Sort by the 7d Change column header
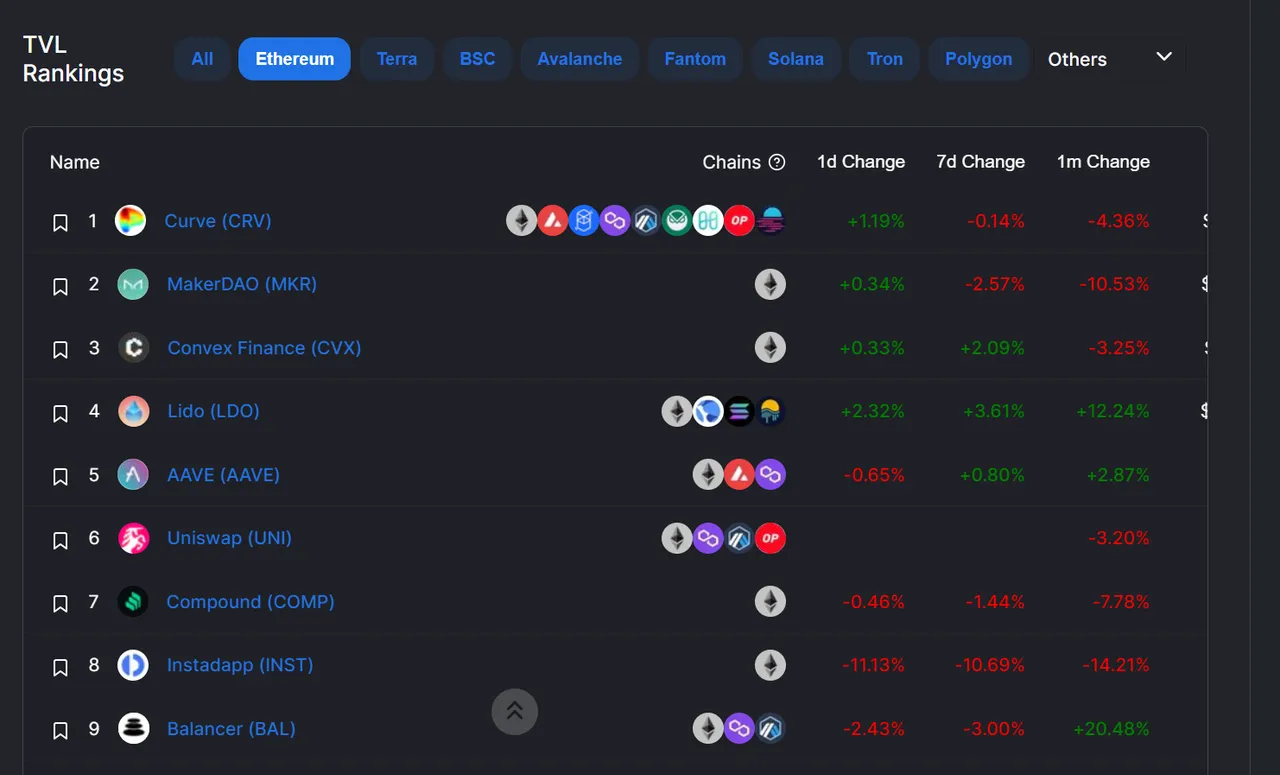 pyautogui.click(x=981, y=162)
